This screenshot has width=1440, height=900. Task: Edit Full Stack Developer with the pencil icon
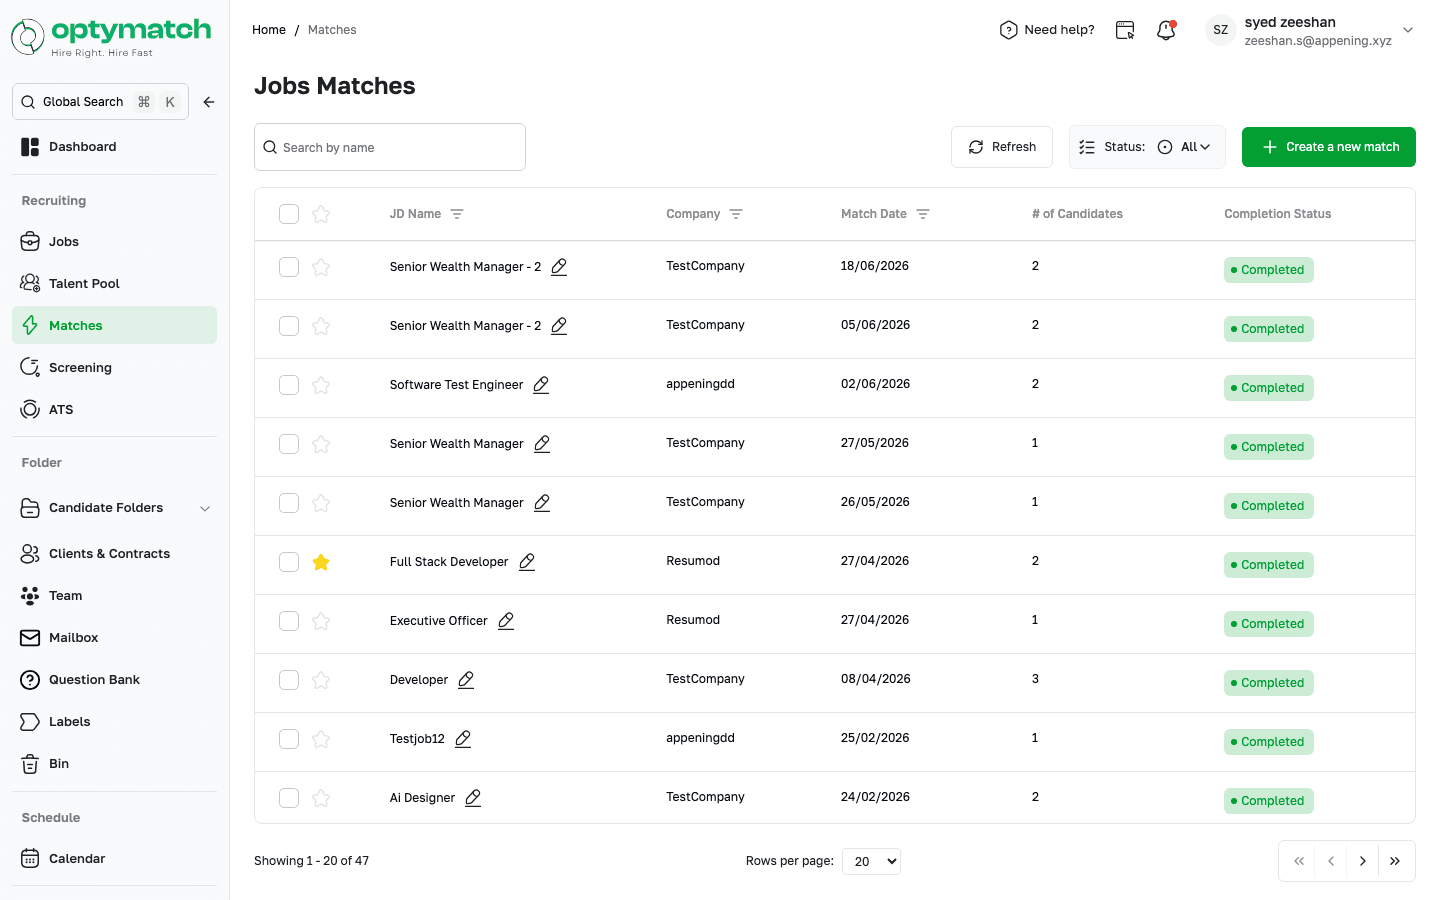[527, 562]
